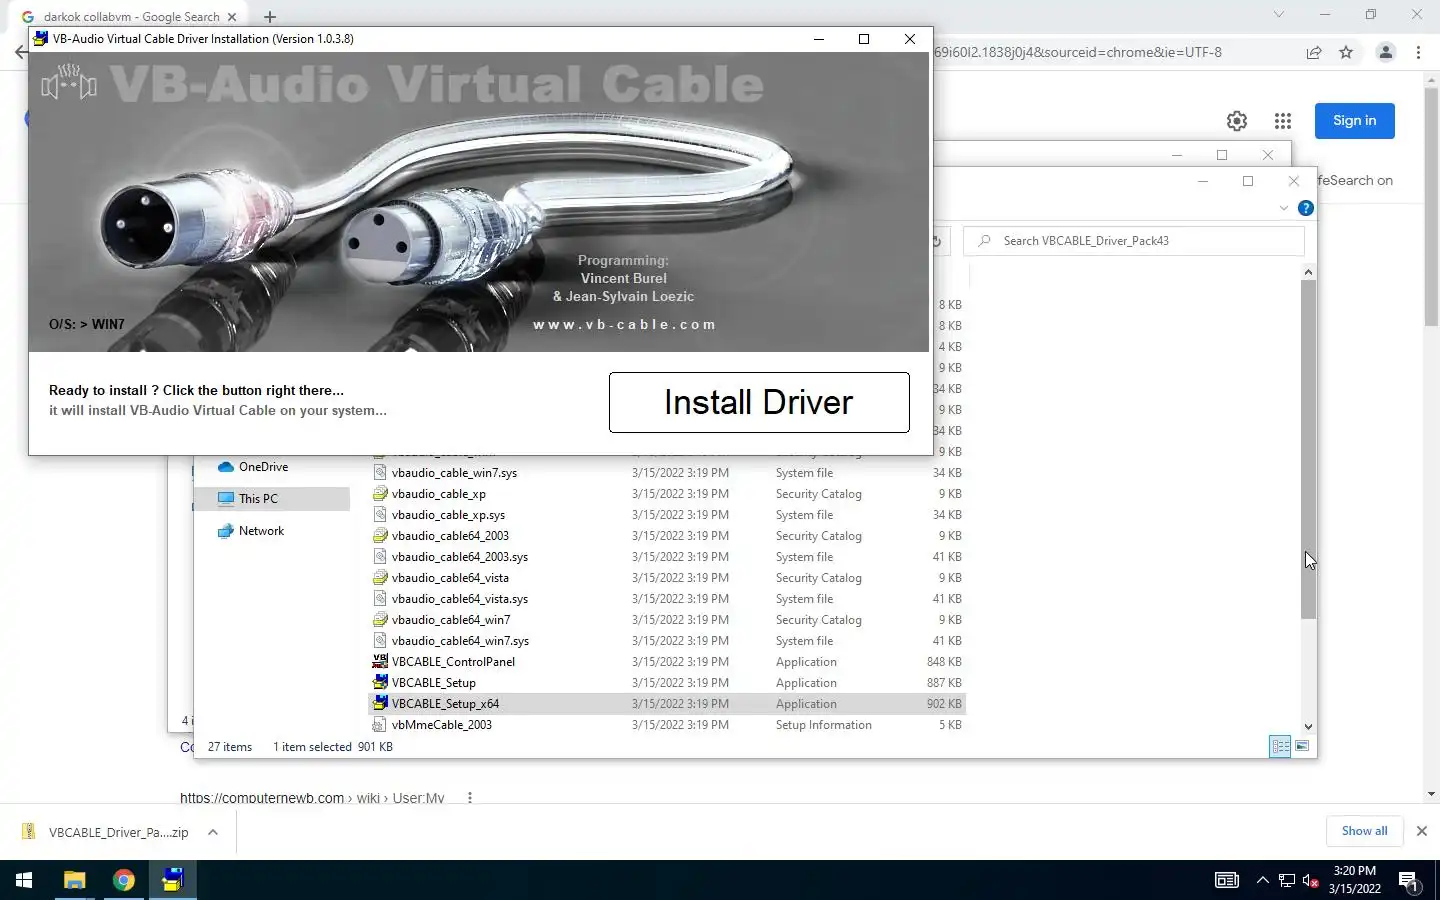Click VB-Cable installer icon in taskbar

click(x=172, y=880)
